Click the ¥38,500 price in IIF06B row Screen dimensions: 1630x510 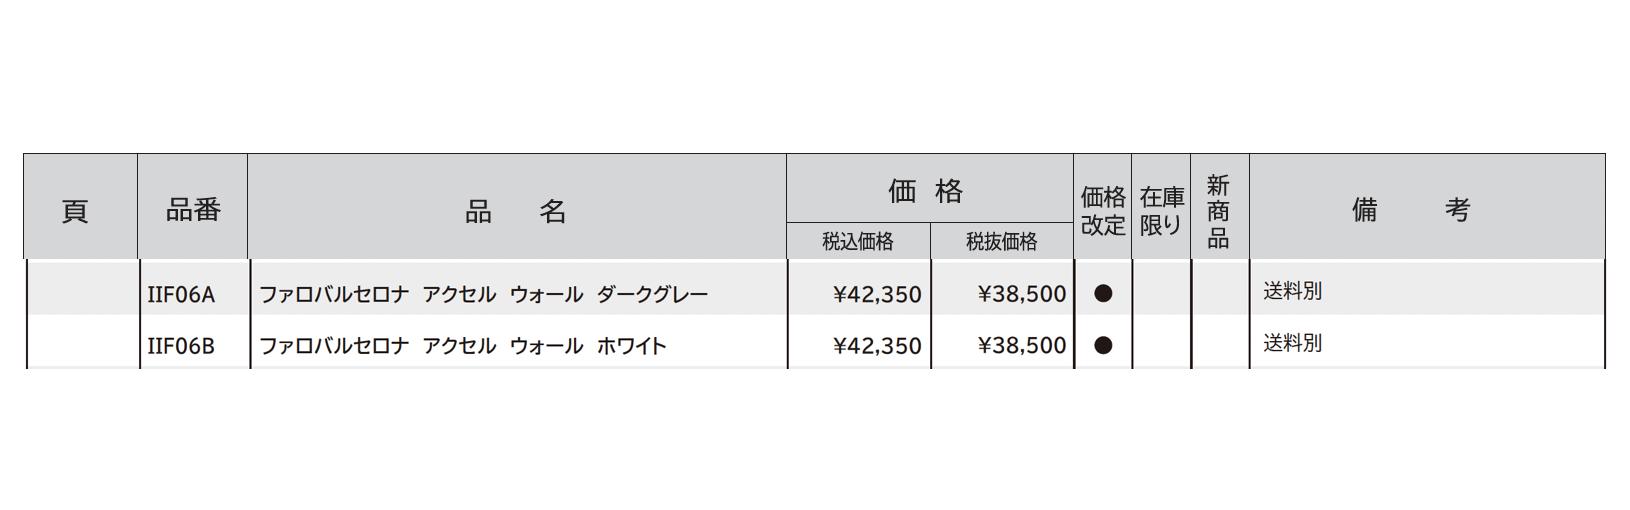tap(1021, 346)
